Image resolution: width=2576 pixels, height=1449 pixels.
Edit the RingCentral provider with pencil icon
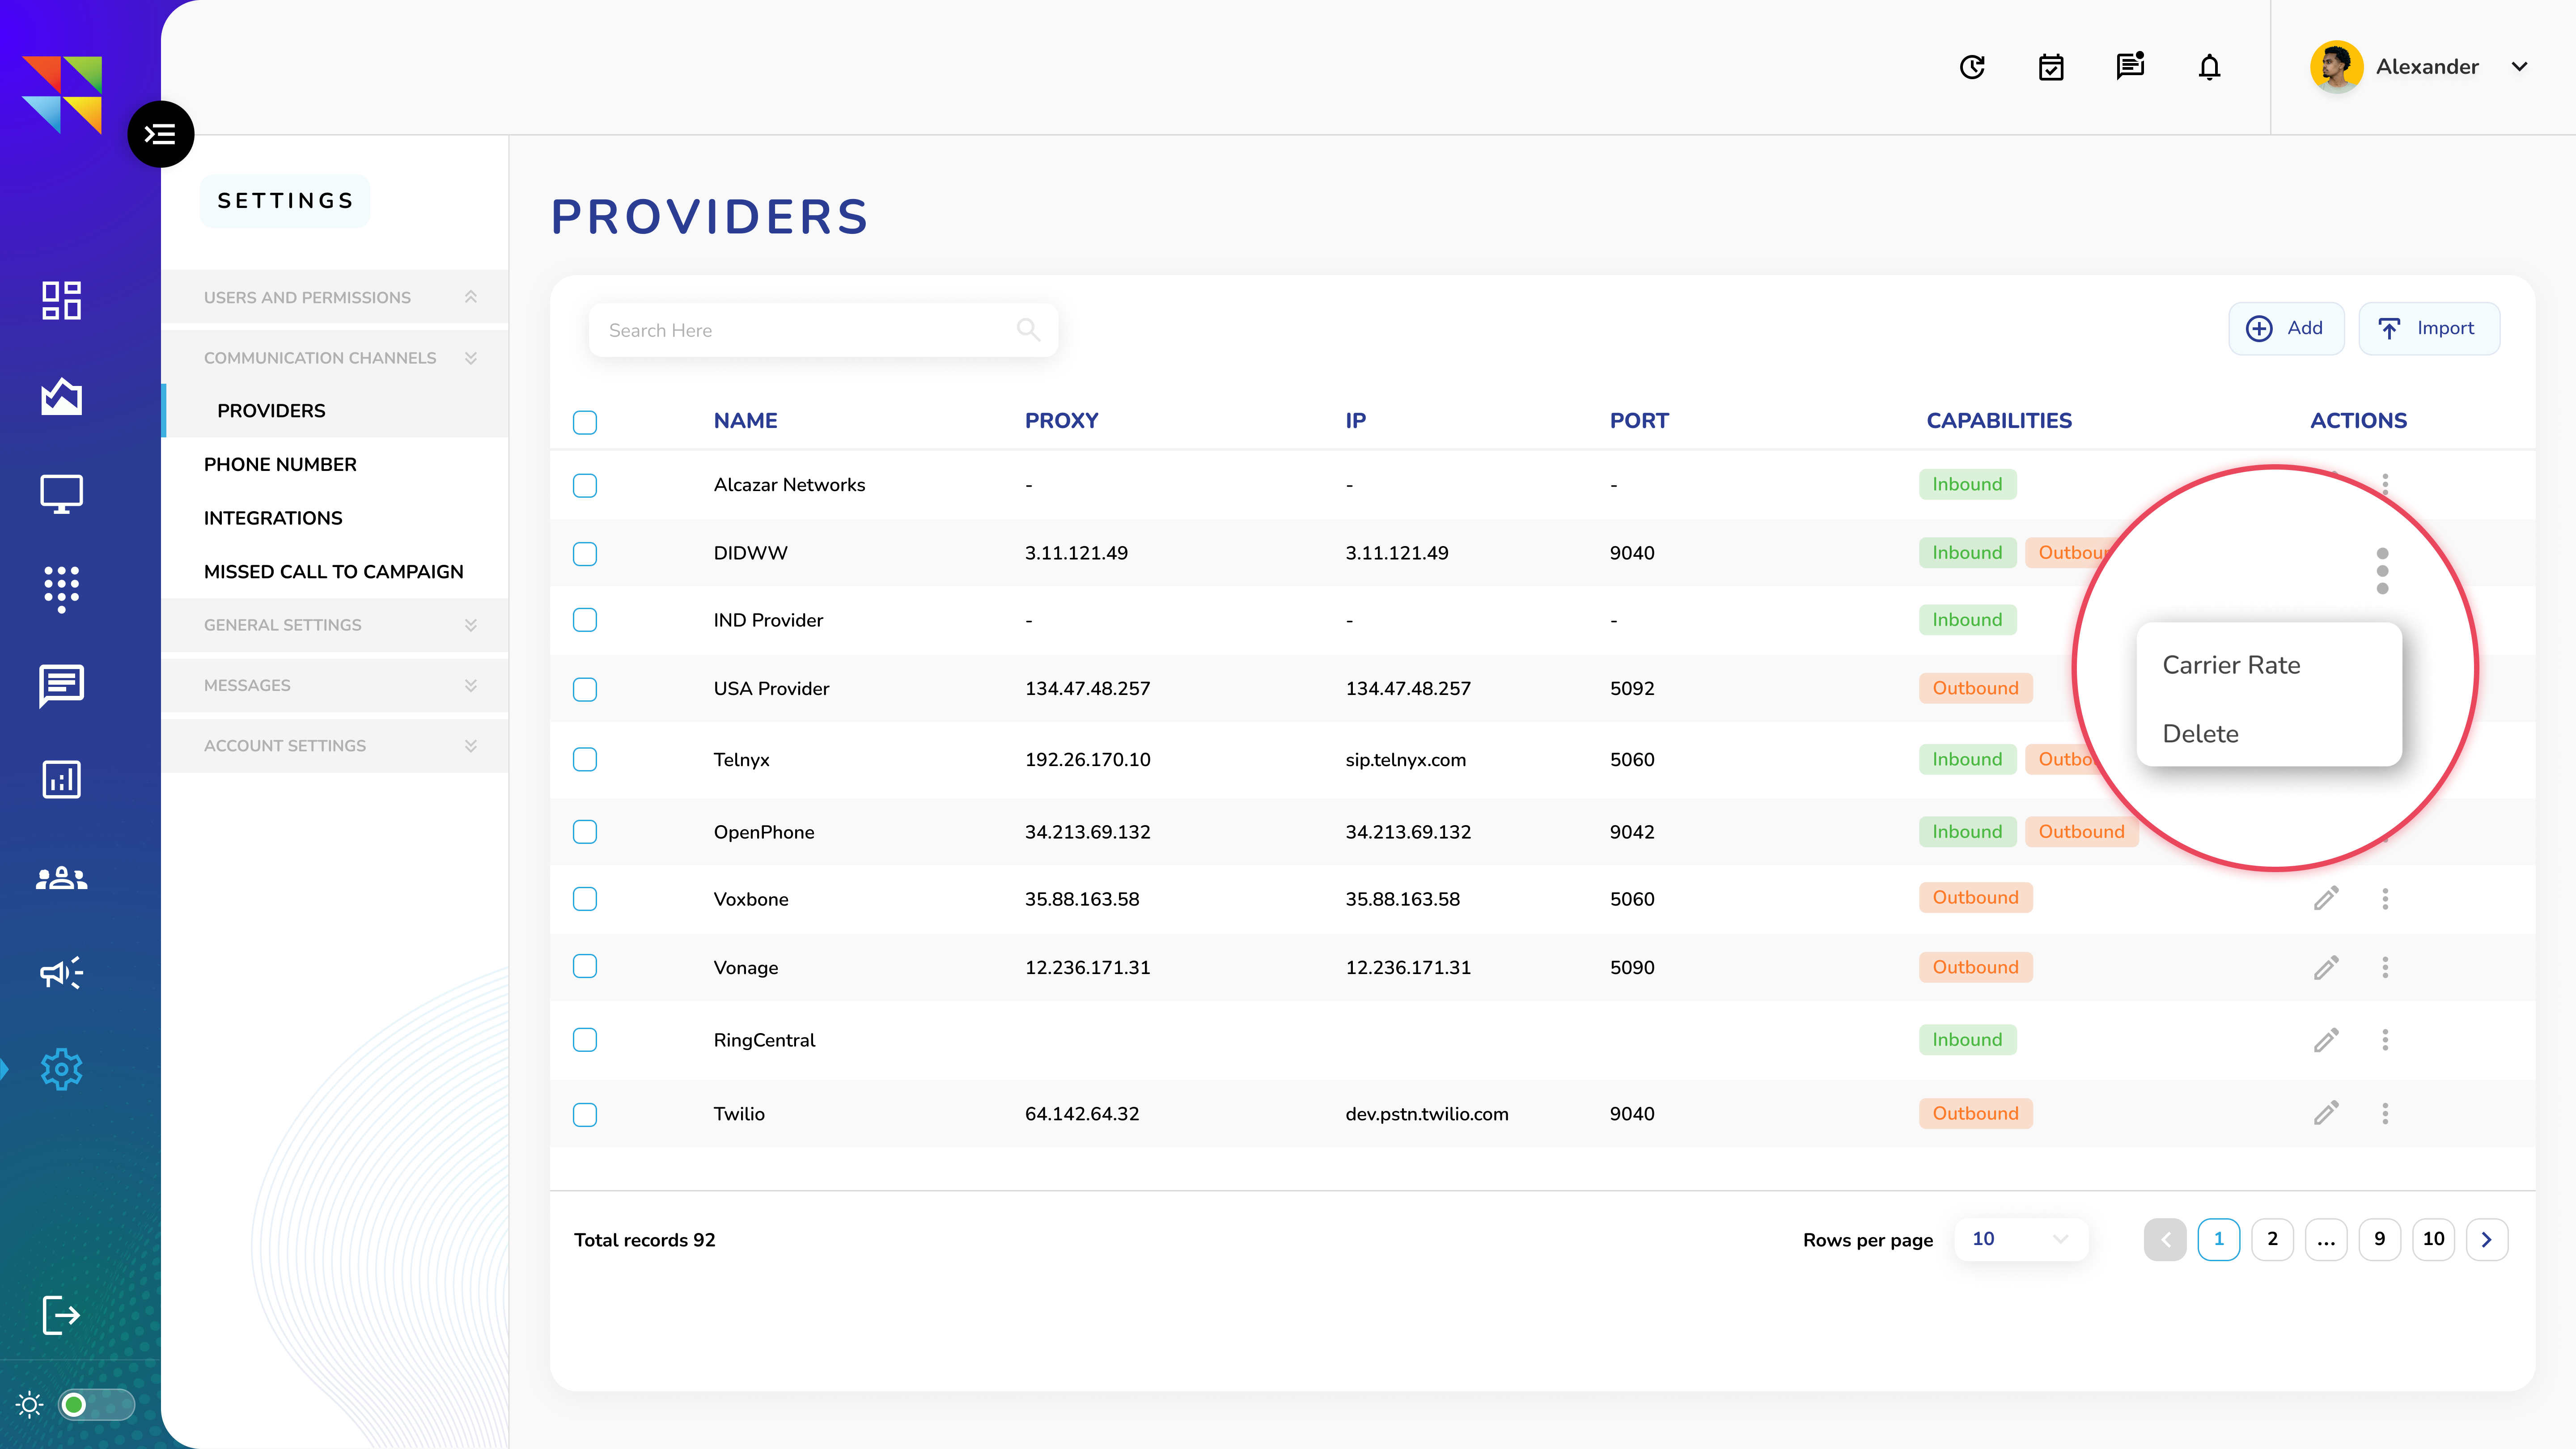click(2326, 1040)
